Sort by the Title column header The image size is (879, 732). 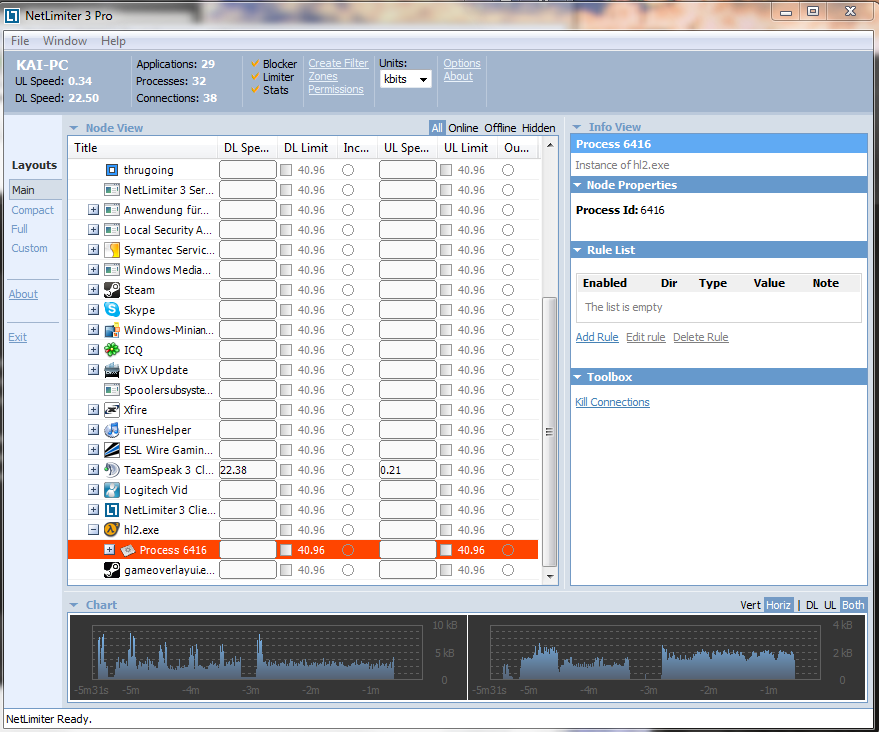click(x=142, y=148)
